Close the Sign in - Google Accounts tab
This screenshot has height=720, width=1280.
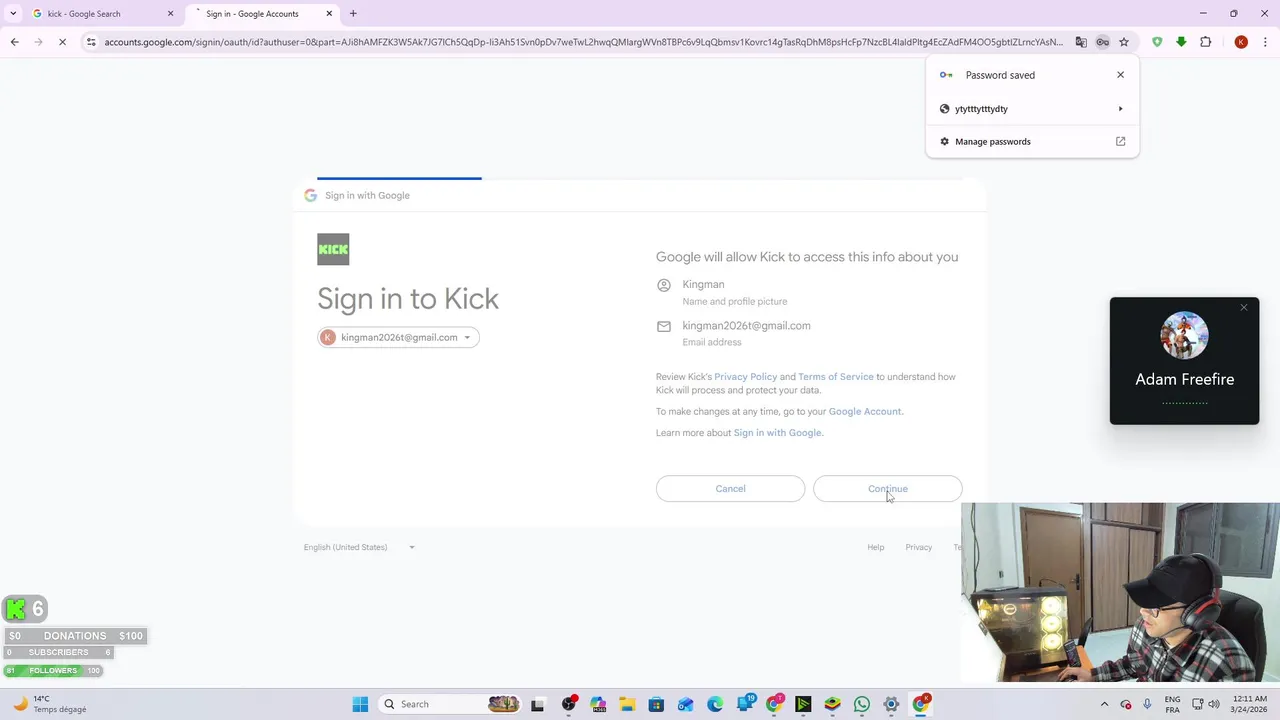(329, 14)
